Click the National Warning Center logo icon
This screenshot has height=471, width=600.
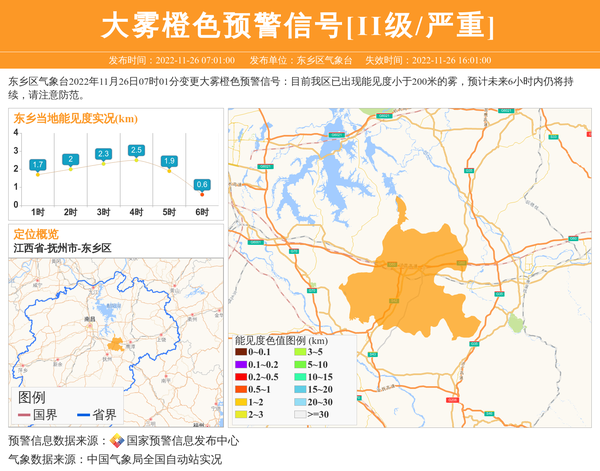(x=117, y=440)
